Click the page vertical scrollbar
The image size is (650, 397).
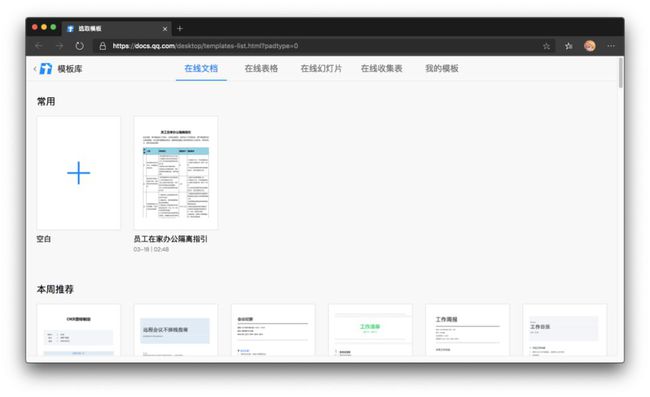(x=621, y=73)
